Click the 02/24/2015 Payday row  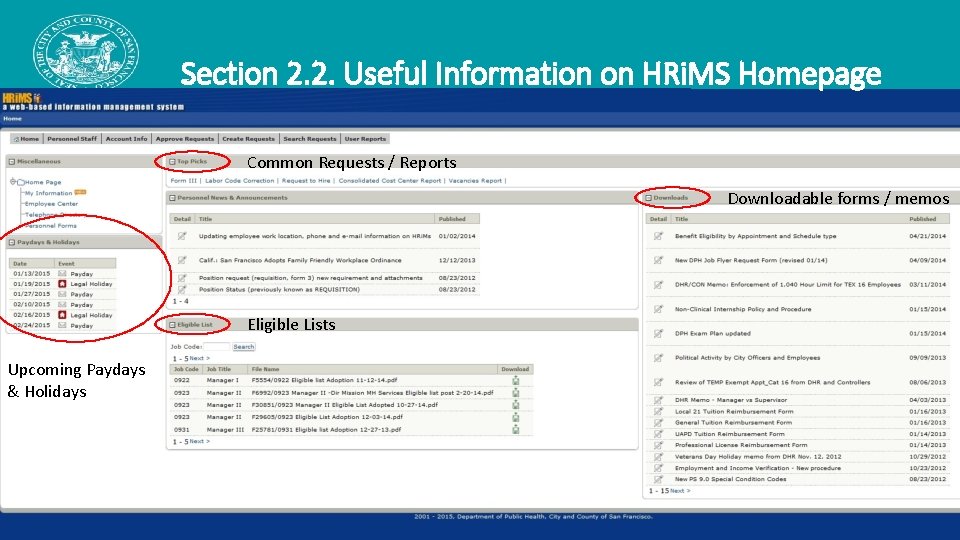coord(62,326)
